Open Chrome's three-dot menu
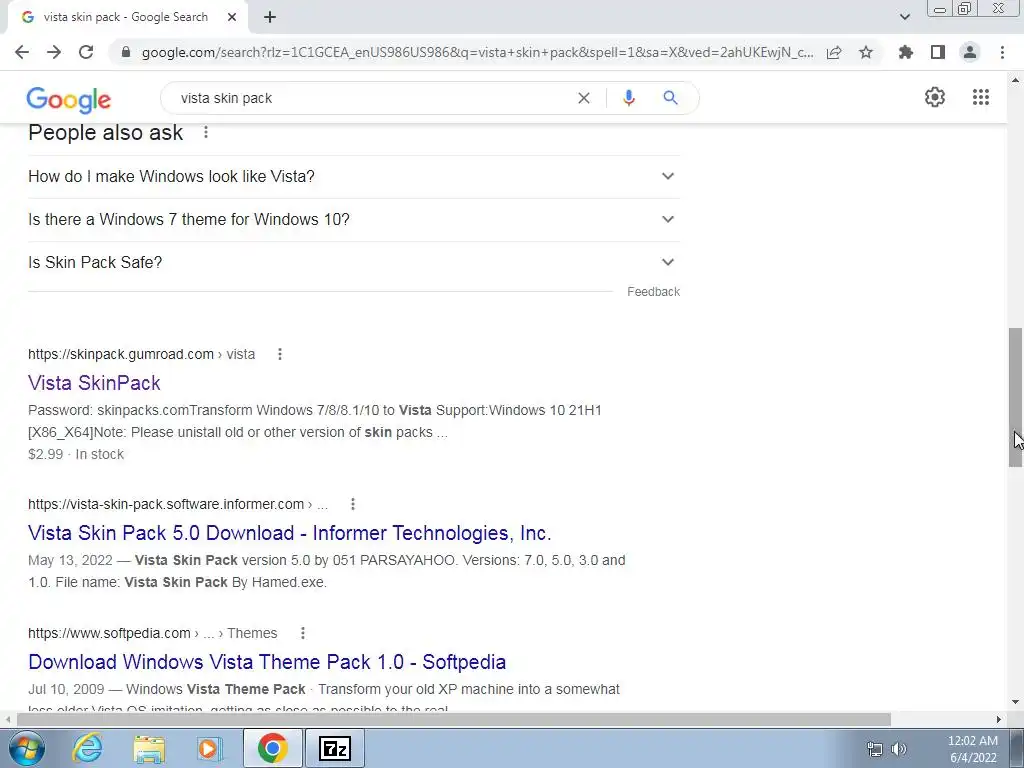Screen dimensions: 1024x768 pyautogui.click(x=1002, y=52)
